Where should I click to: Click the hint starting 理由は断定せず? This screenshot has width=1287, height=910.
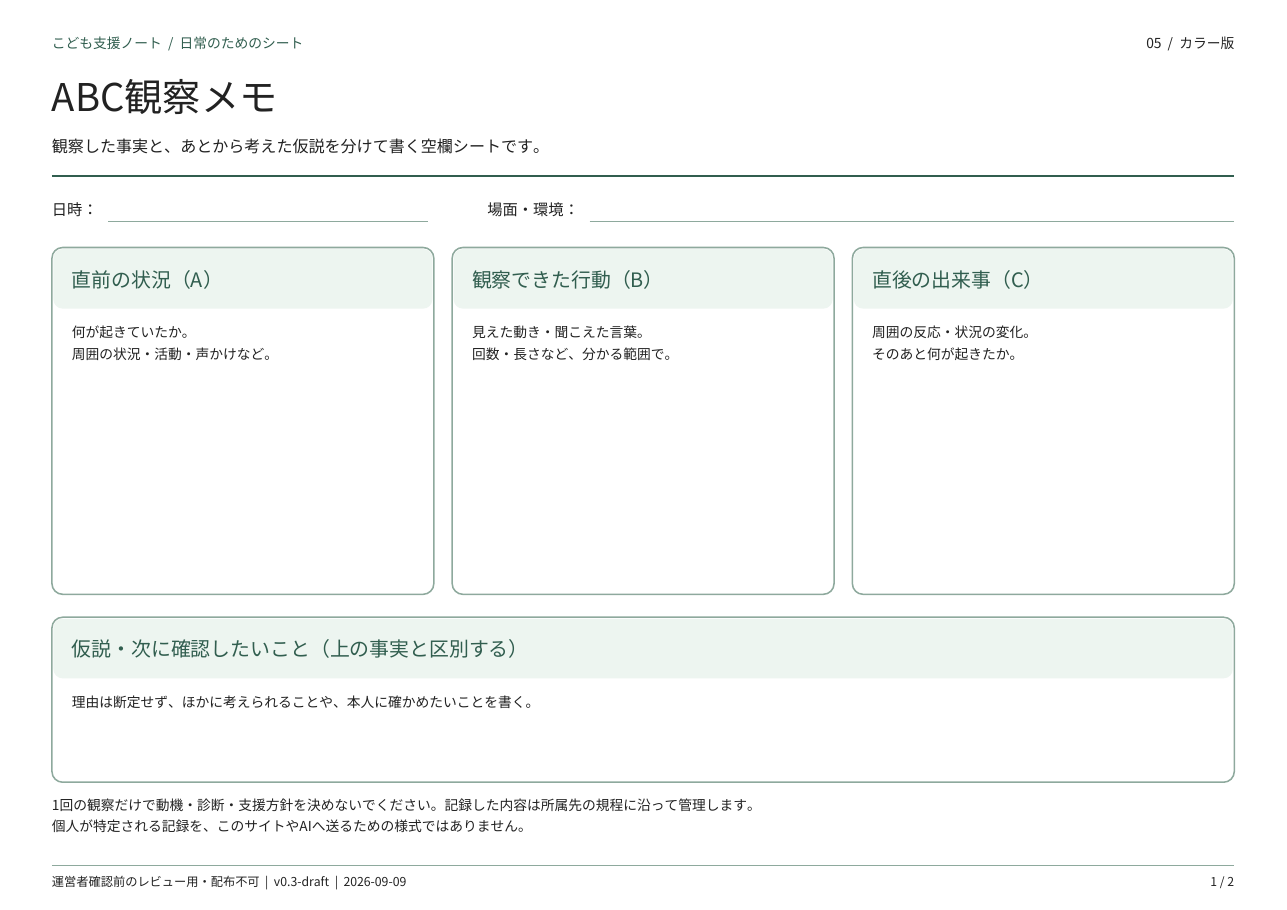click(305, 702)
